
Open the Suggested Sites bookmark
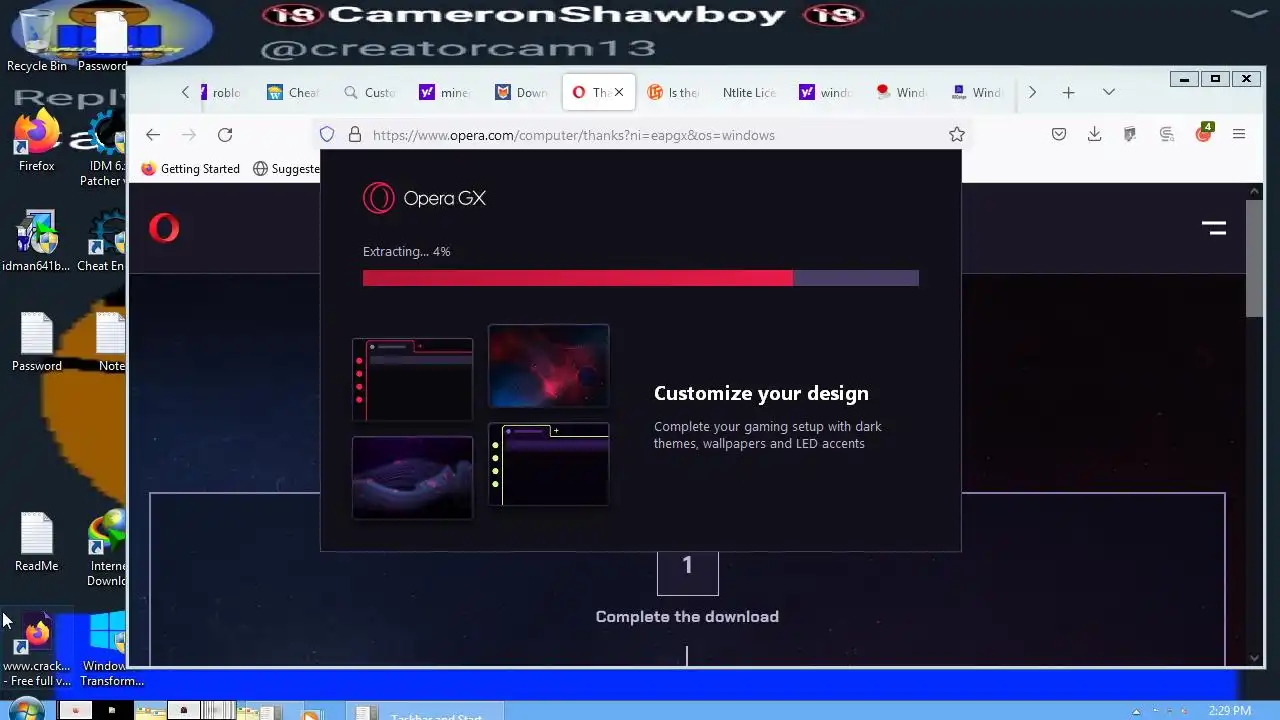(286, 169)
